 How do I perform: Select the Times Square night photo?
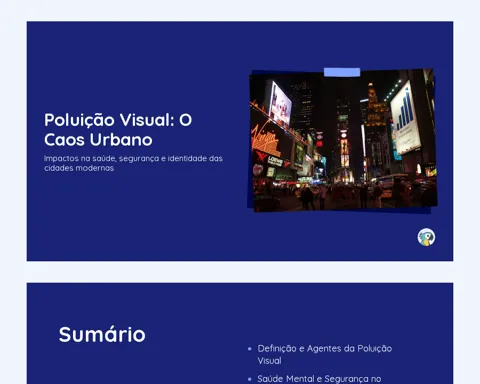343,140
